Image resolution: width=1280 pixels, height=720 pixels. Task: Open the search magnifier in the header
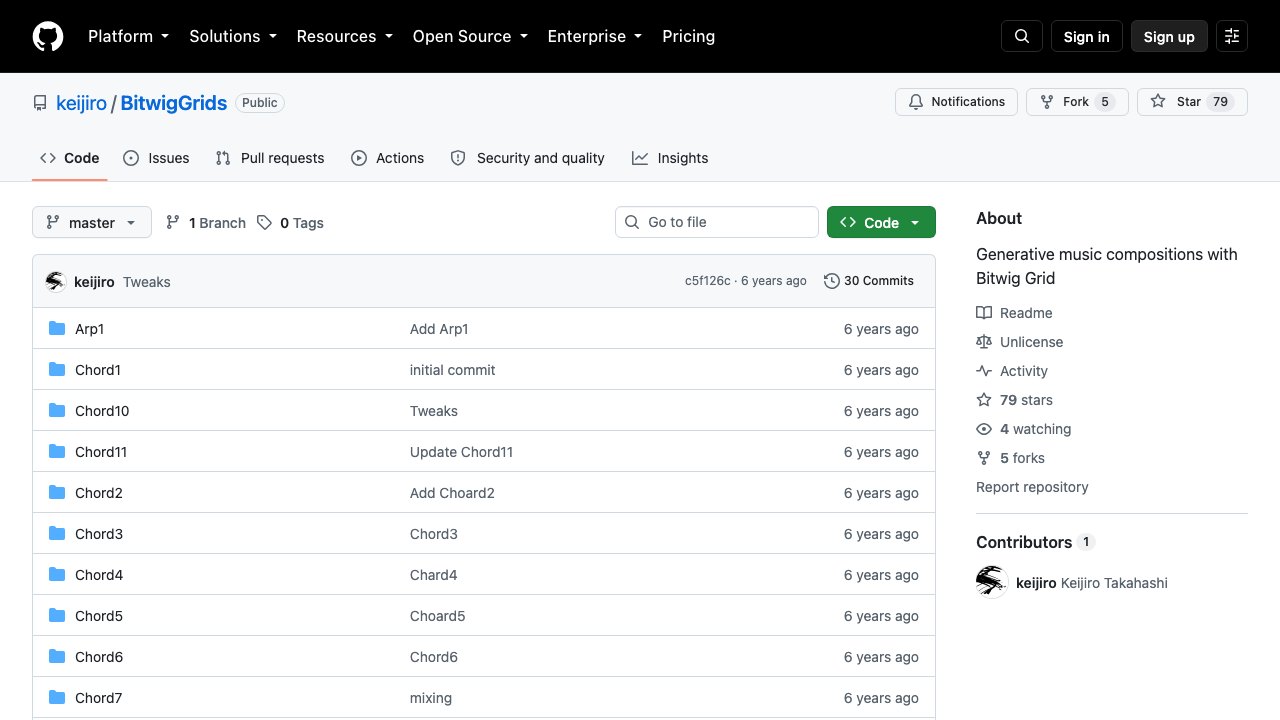(1022, 36)
